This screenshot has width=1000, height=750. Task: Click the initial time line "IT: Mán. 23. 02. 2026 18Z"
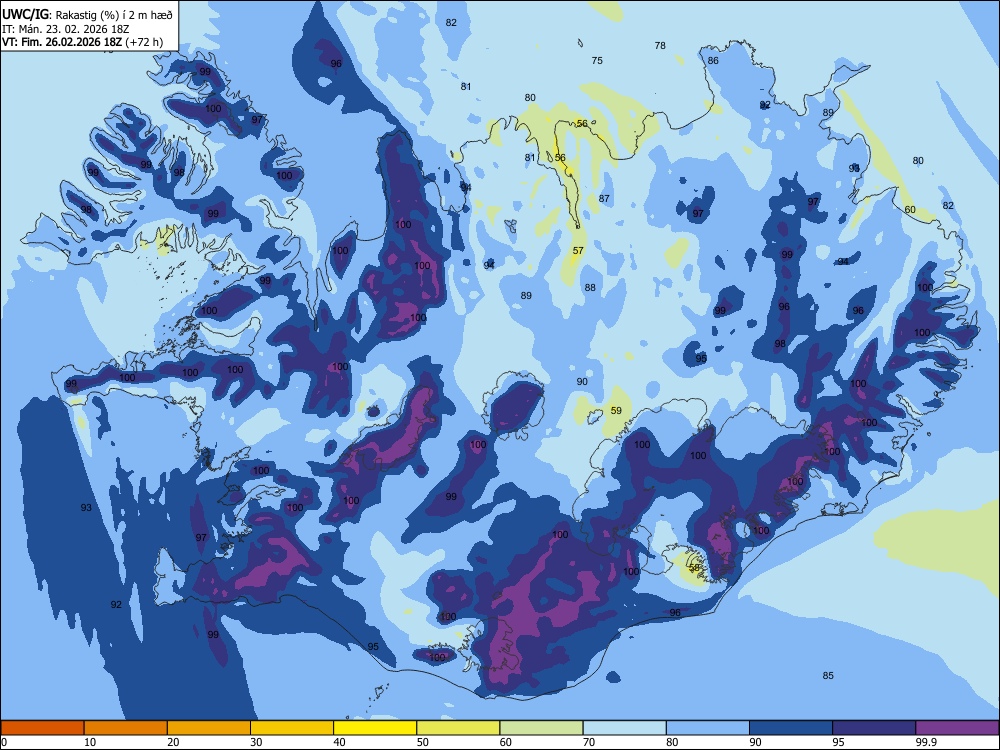tap(66, 29)
